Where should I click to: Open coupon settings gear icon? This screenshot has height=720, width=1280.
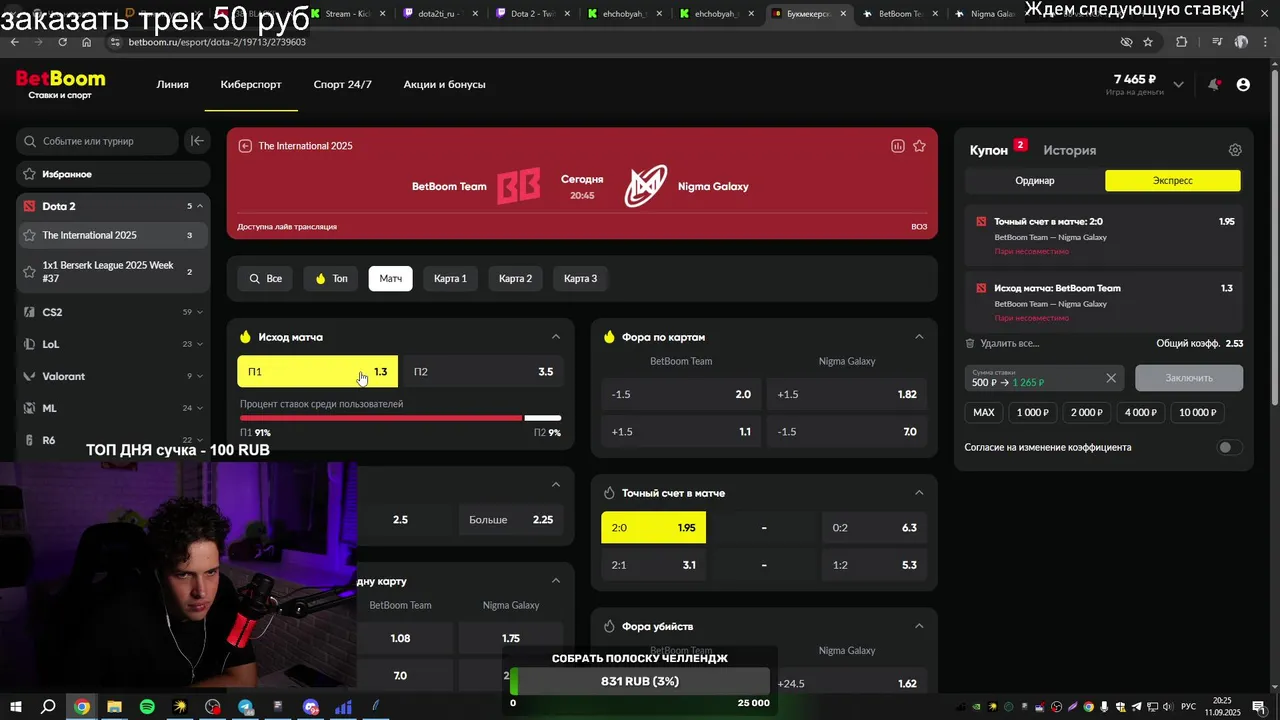click(x=1235, y=150)
